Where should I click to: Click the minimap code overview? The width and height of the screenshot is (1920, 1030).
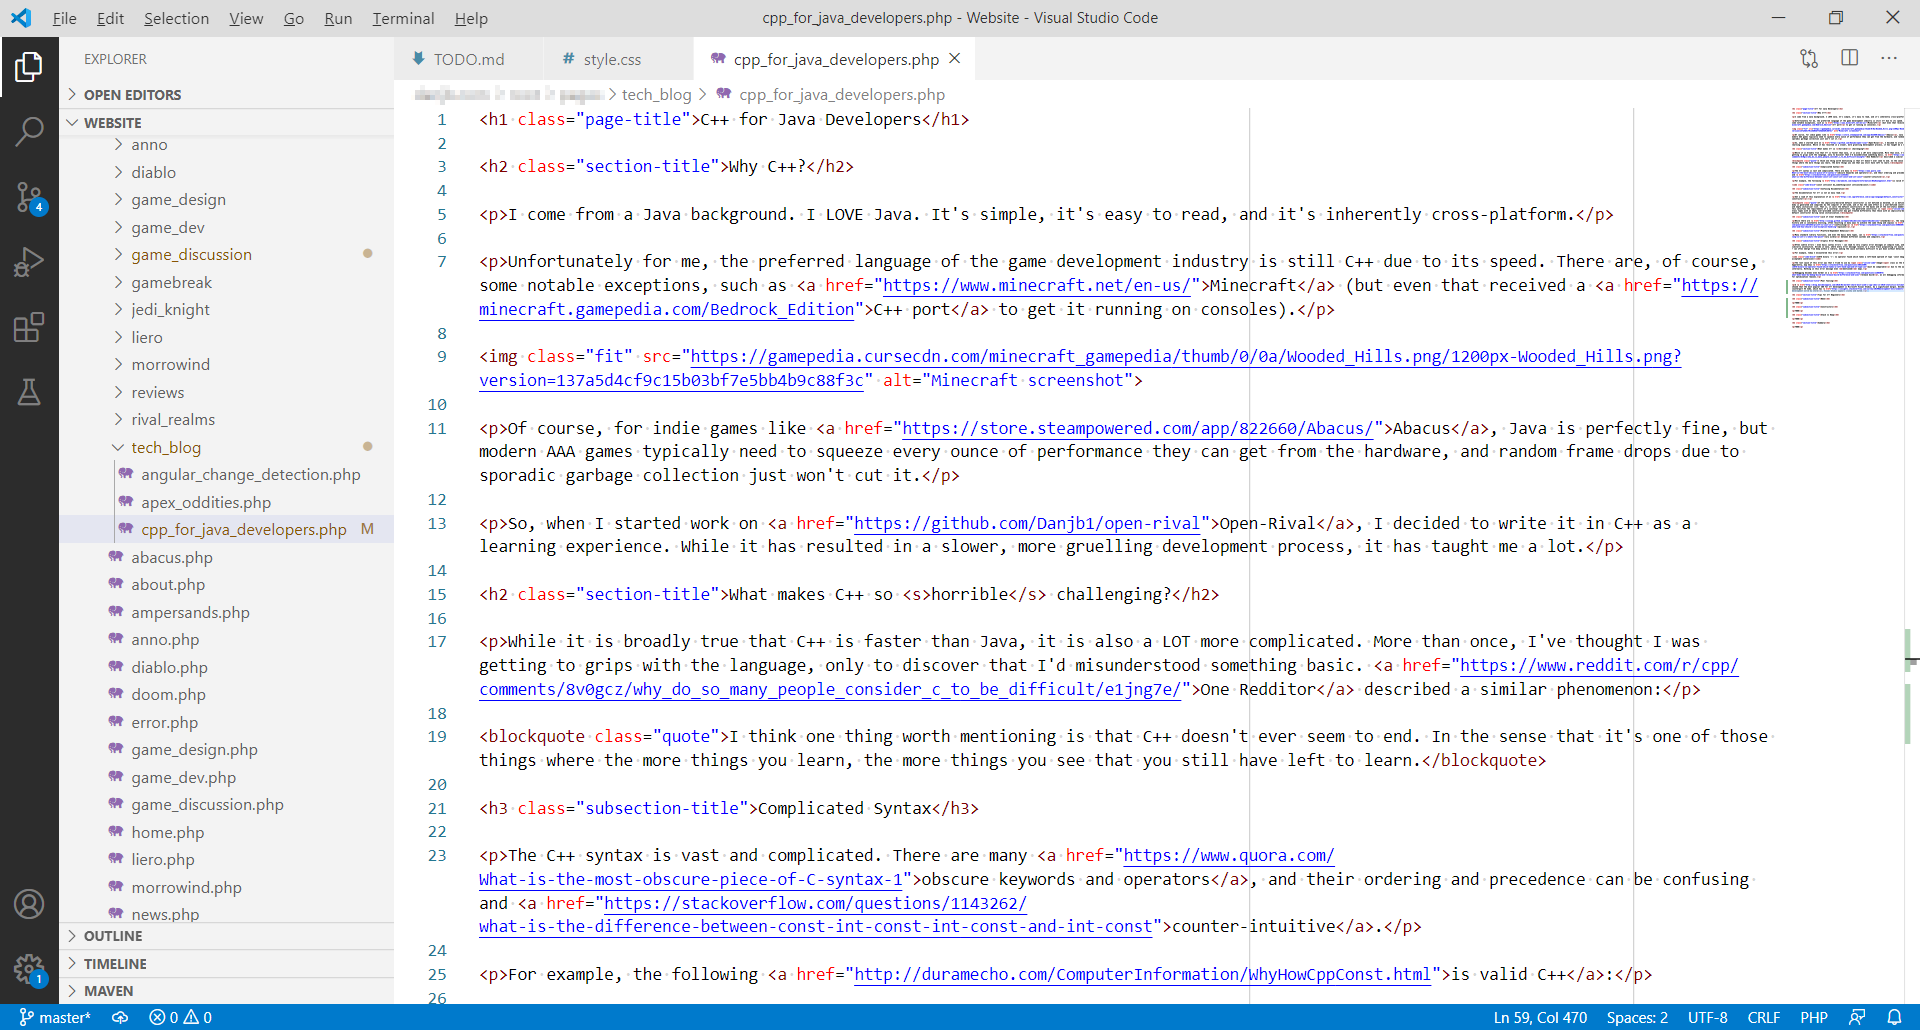point(1847,216)
